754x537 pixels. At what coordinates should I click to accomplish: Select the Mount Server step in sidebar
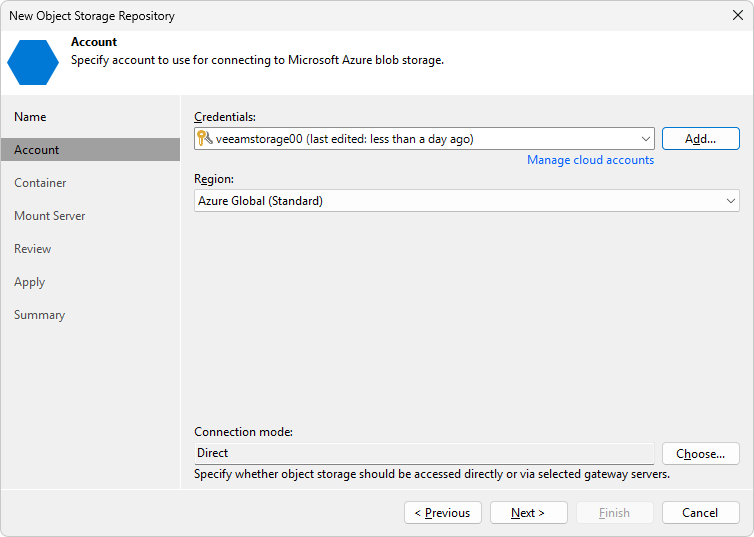click(x=50, y=216)
